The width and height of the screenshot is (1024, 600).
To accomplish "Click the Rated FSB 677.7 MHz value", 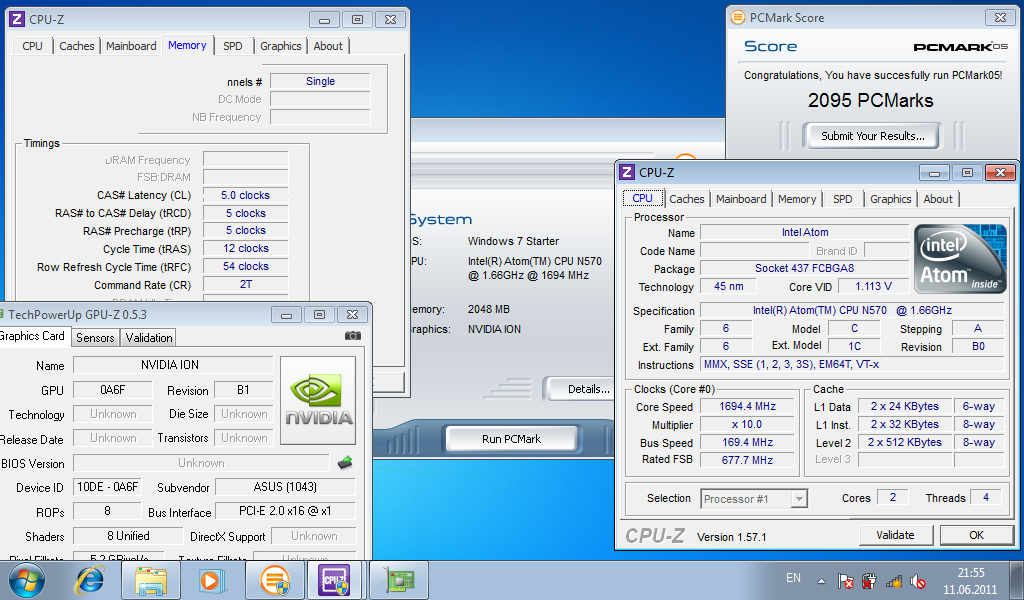I will [x=748, y=460].
